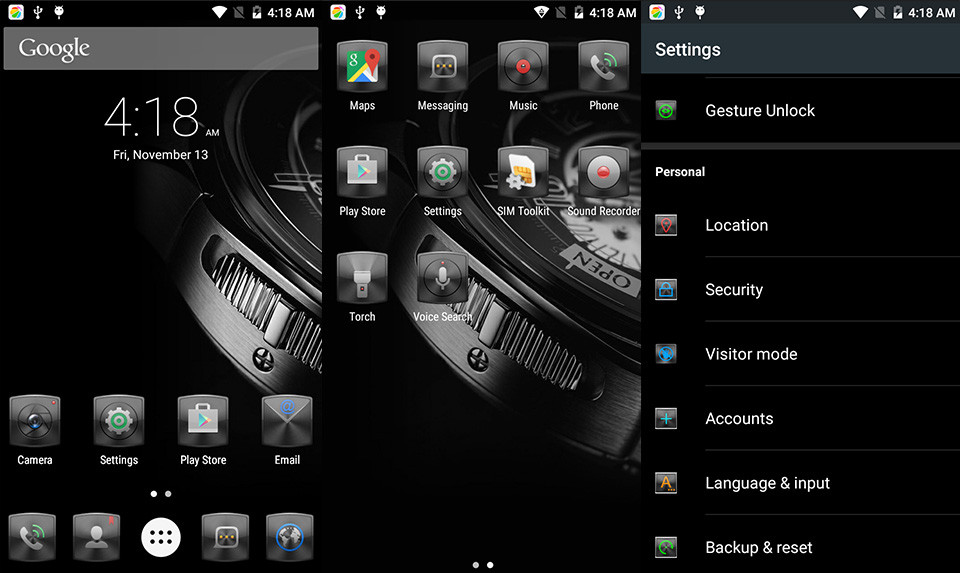Launch SIM Toolkit app
The width and height of the screenshot is (960, 573).
pyautogui.click(x=523, y=173)
